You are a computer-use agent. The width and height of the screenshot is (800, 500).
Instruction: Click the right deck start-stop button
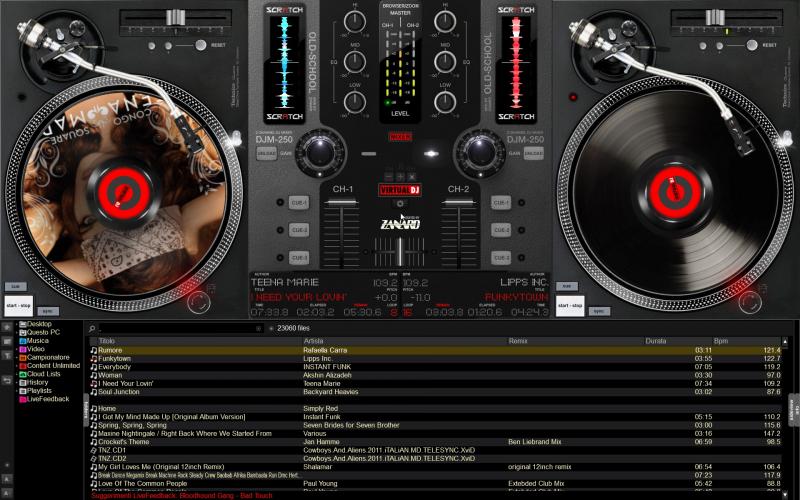(570, 306)
